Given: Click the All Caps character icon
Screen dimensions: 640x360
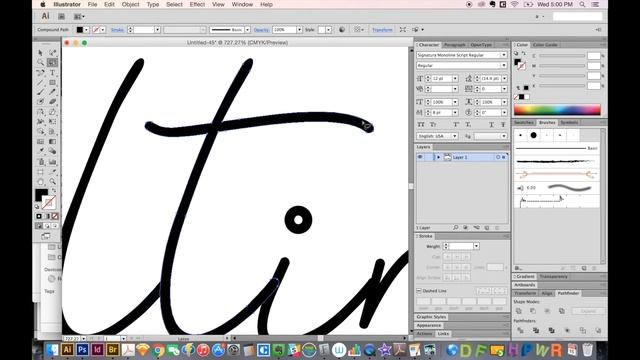Looking at the screenshot, I should click(421, 124).
